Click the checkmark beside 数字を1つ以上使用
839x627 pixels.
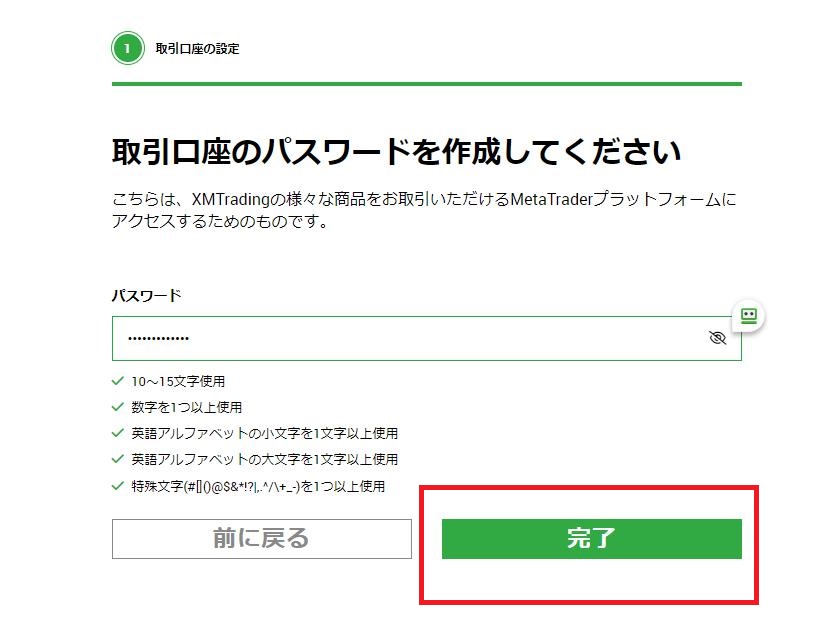(118, 407)
